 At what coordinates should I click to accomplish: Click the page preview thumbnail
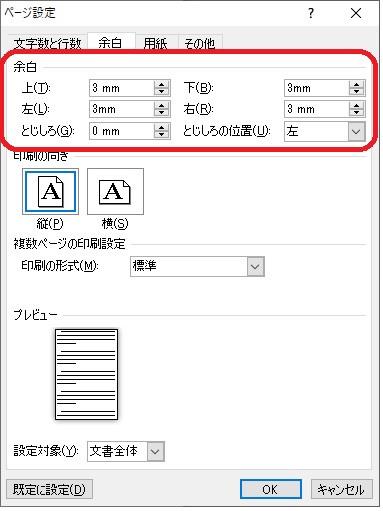pyautogui.click(x=86, y=374)
